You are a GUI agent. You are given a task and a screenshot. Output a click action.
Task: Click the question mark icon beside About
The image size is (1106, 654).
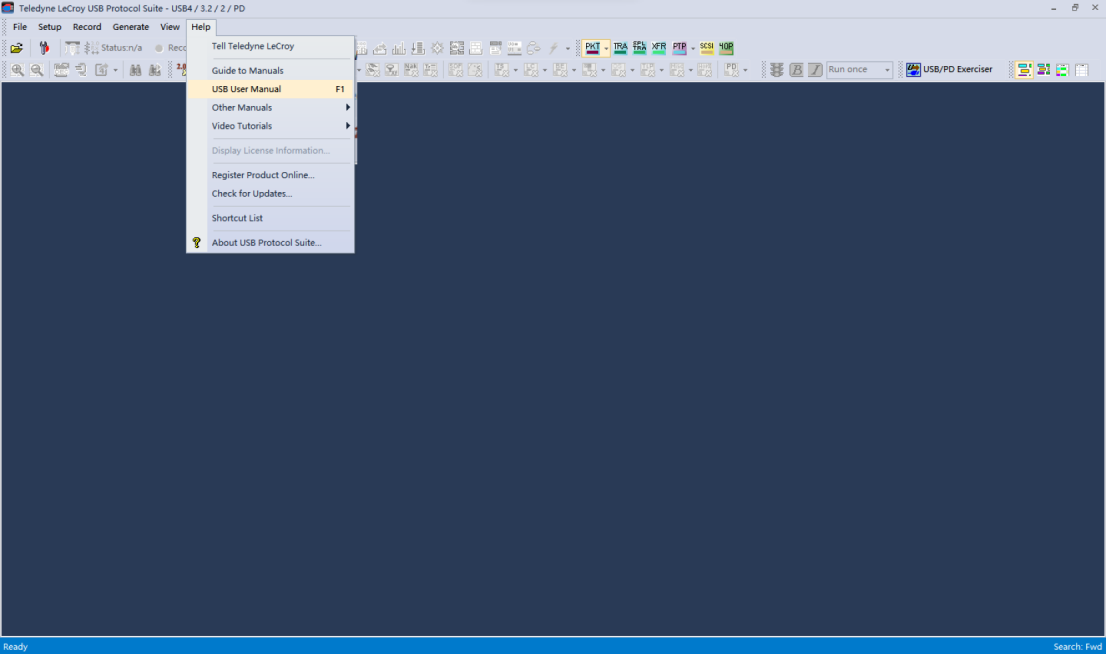coord(197,243)
